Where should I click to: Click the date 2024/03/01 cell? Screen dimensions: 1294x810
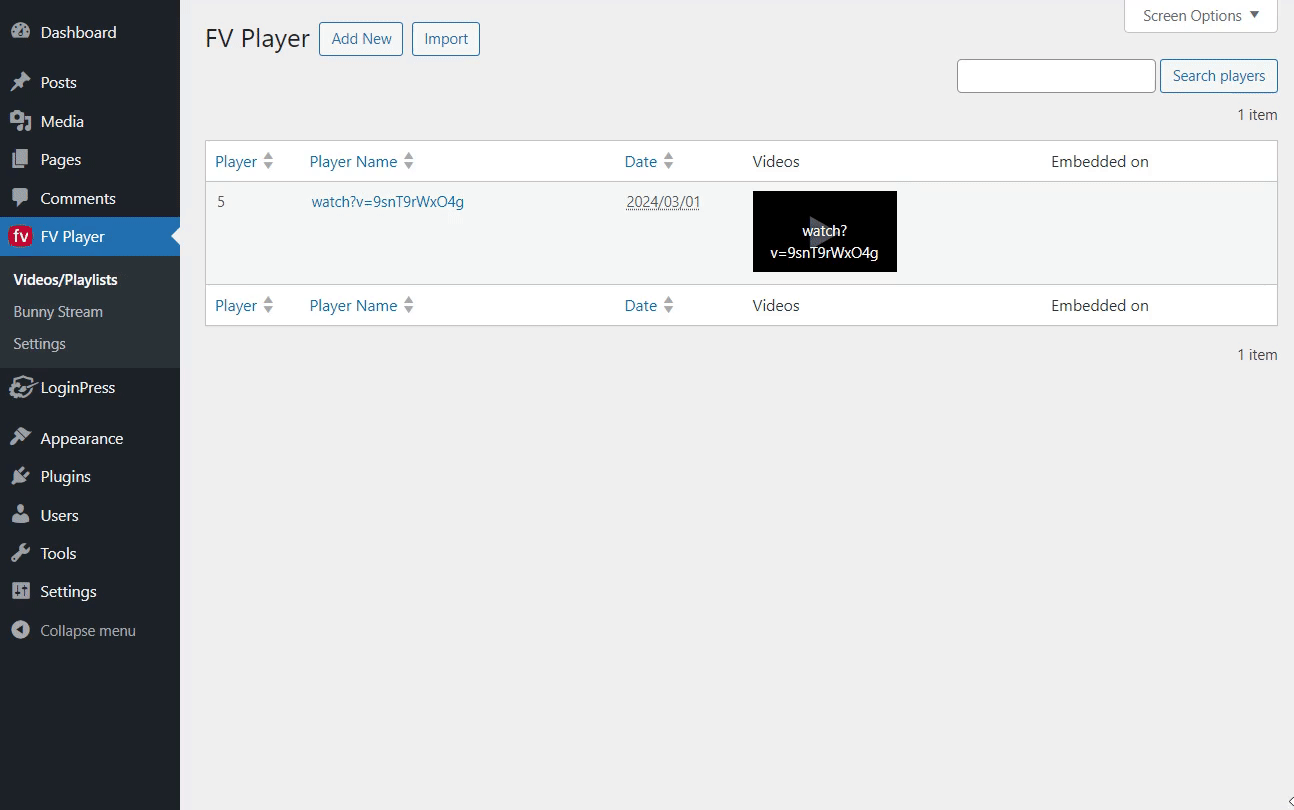663,201
